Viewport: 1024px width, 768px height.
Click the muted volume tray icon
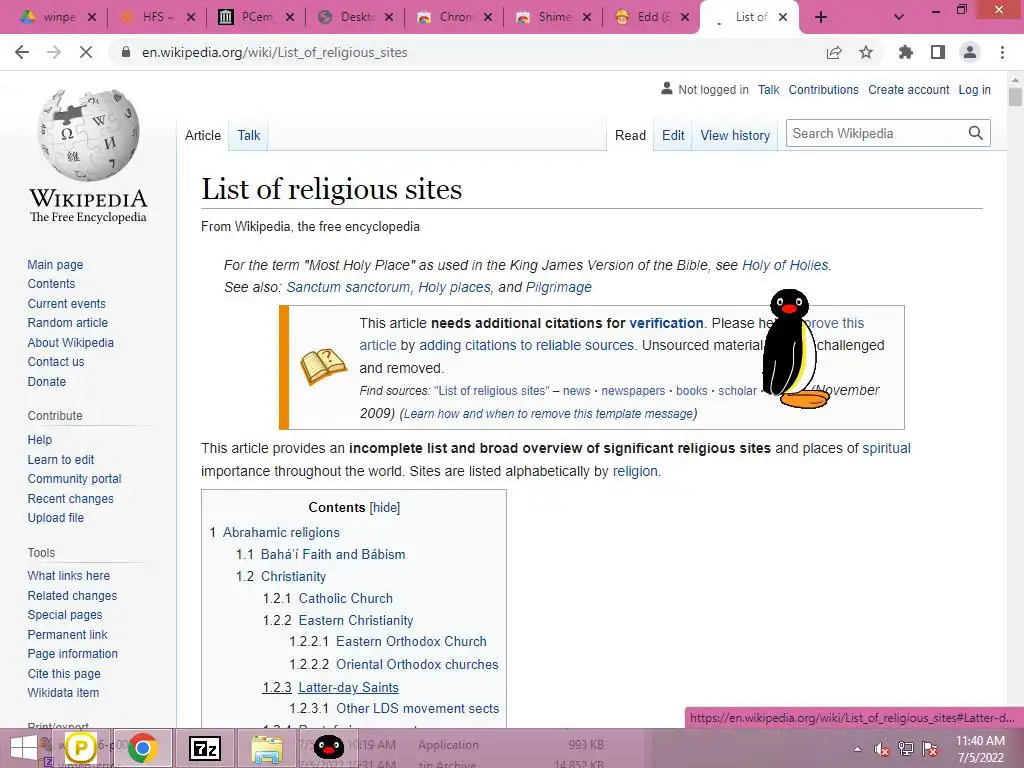click(882, 749)
